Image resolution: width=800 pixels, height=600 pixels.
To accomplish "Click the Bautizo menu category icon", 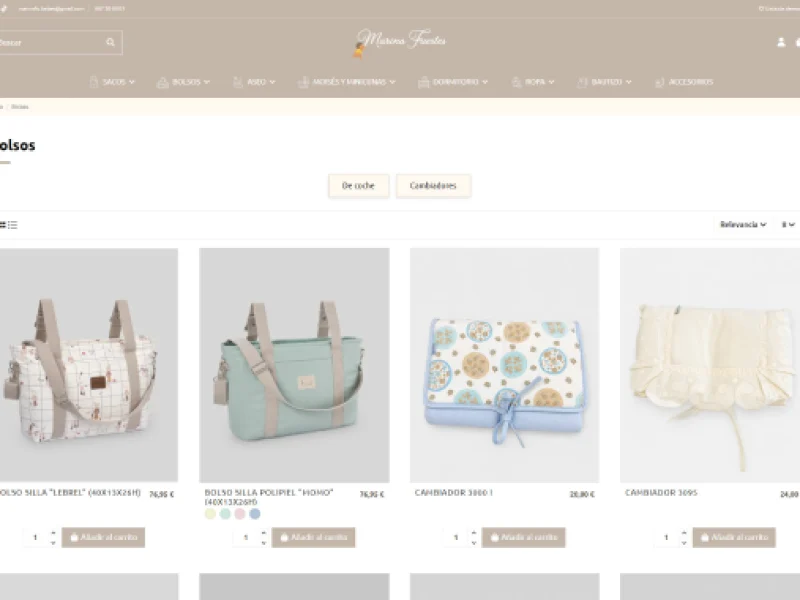I will coord(582,82).
